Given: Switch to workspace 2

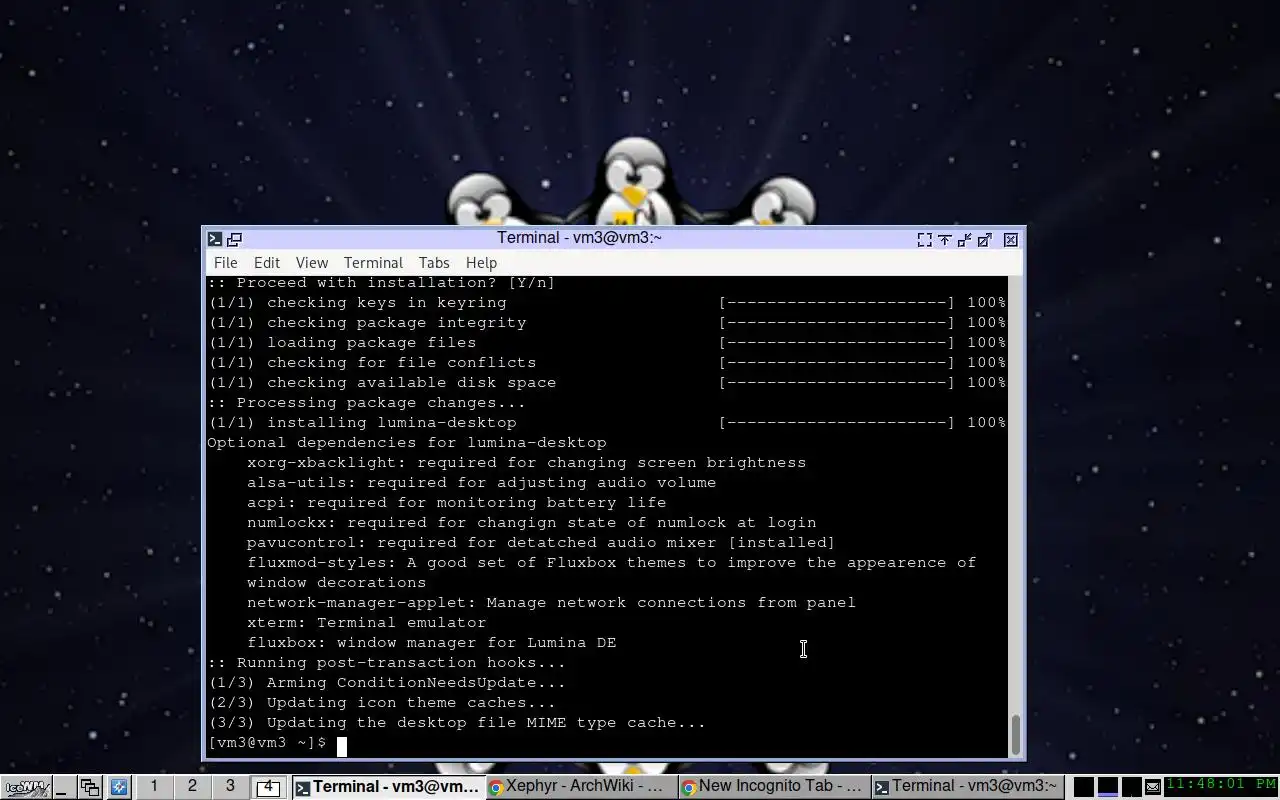Looking at the screenshot, I should coord(192,786).
